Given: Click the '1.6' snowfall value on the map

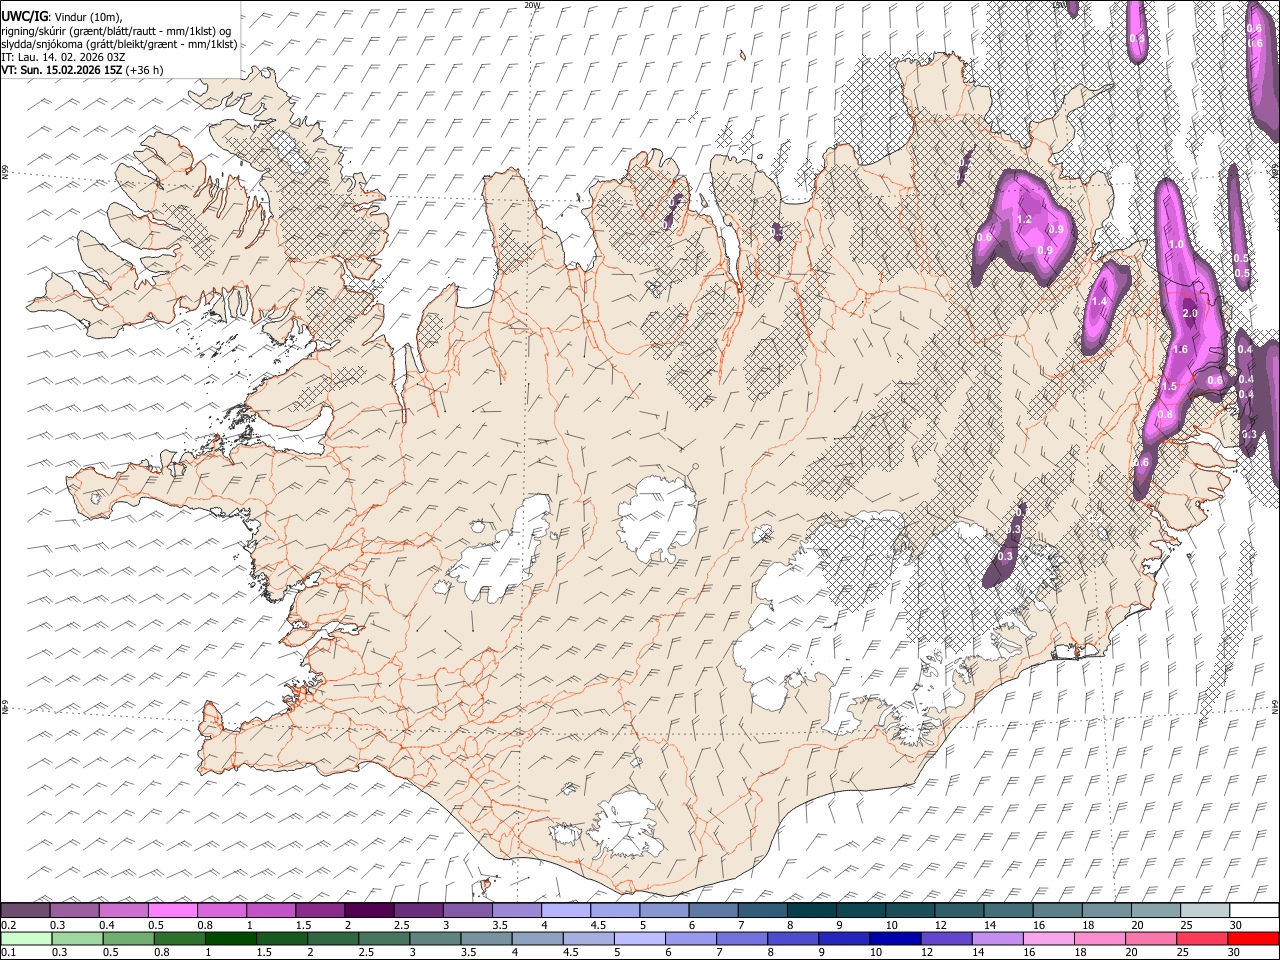Looking at the screenshot, I should tap(1180, 349).
